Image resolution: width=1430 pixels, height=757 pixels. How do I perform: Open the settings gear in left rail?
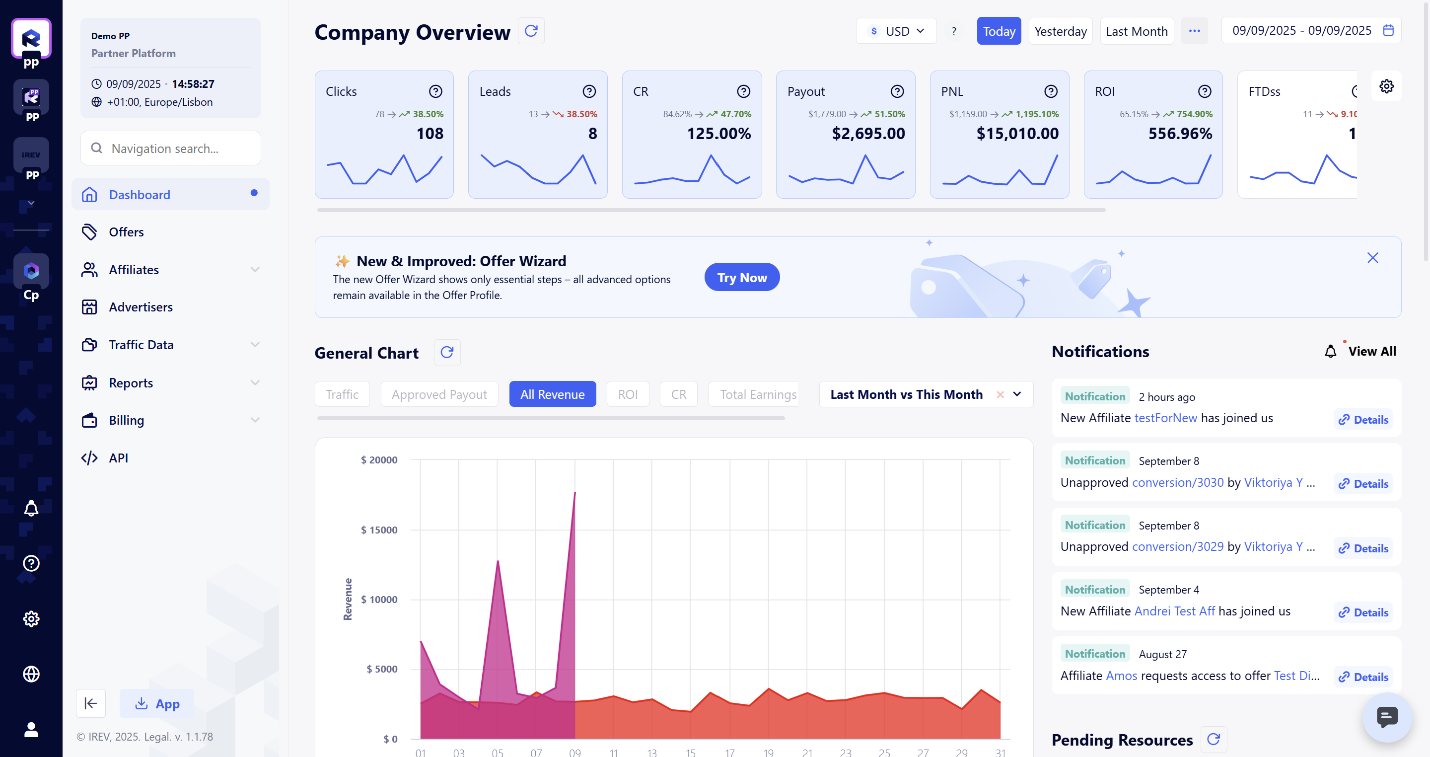pos(31,619)
